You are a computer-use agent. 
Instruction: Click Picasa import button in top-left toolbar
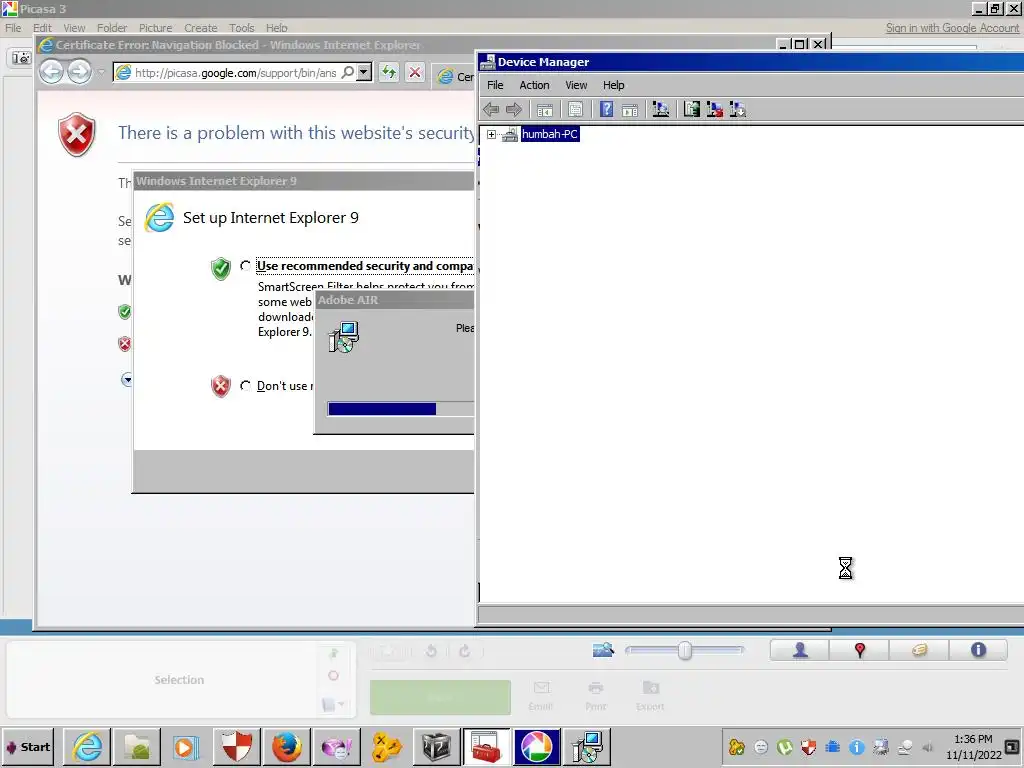coord(21,58)
